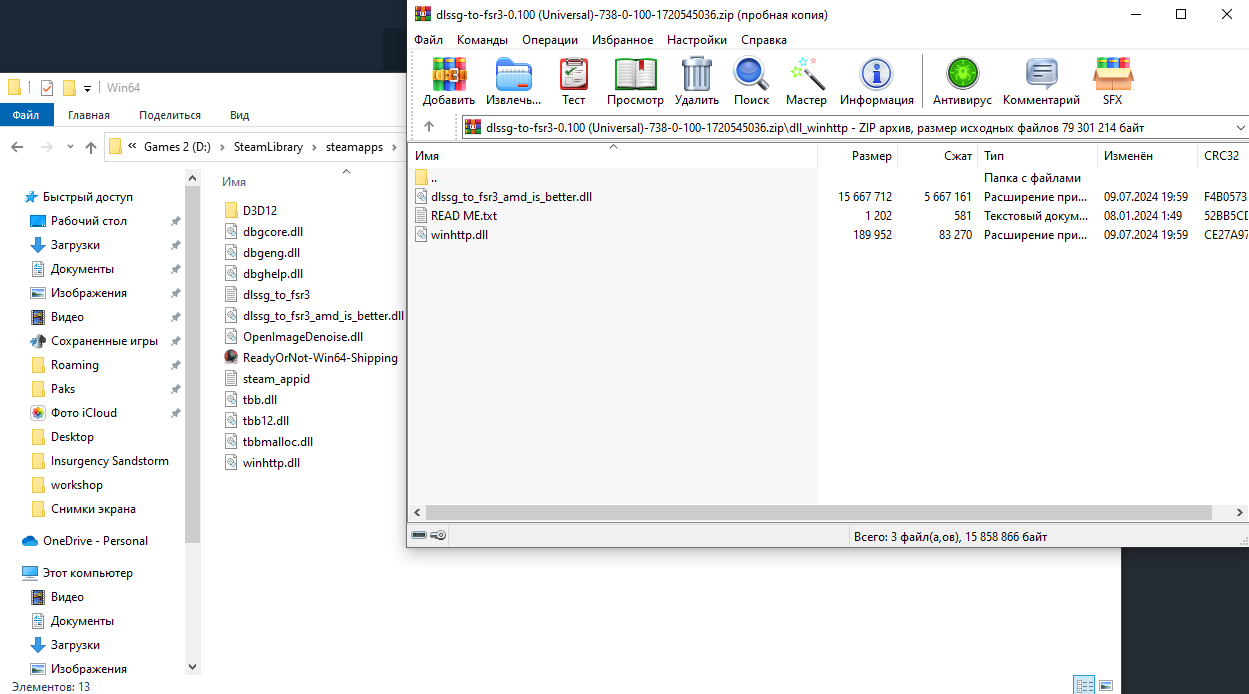Image resolution: width=1249 pixels, height=694 pixels.
Task: Click the Комментарий toolbar icon
Action: click(1041, 81)
